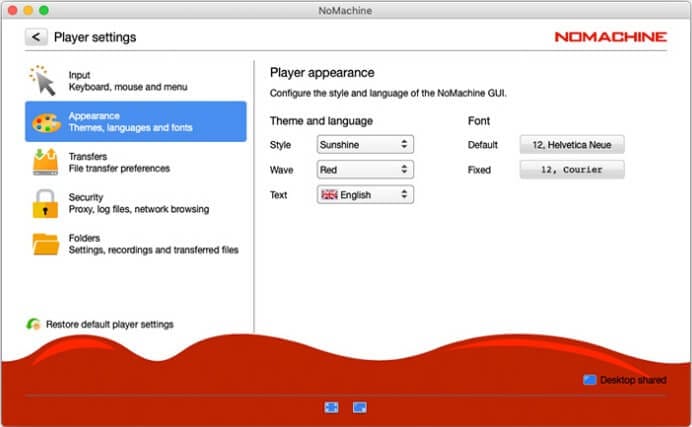Go back using the arrow button
692x427 pixels.
36,37
